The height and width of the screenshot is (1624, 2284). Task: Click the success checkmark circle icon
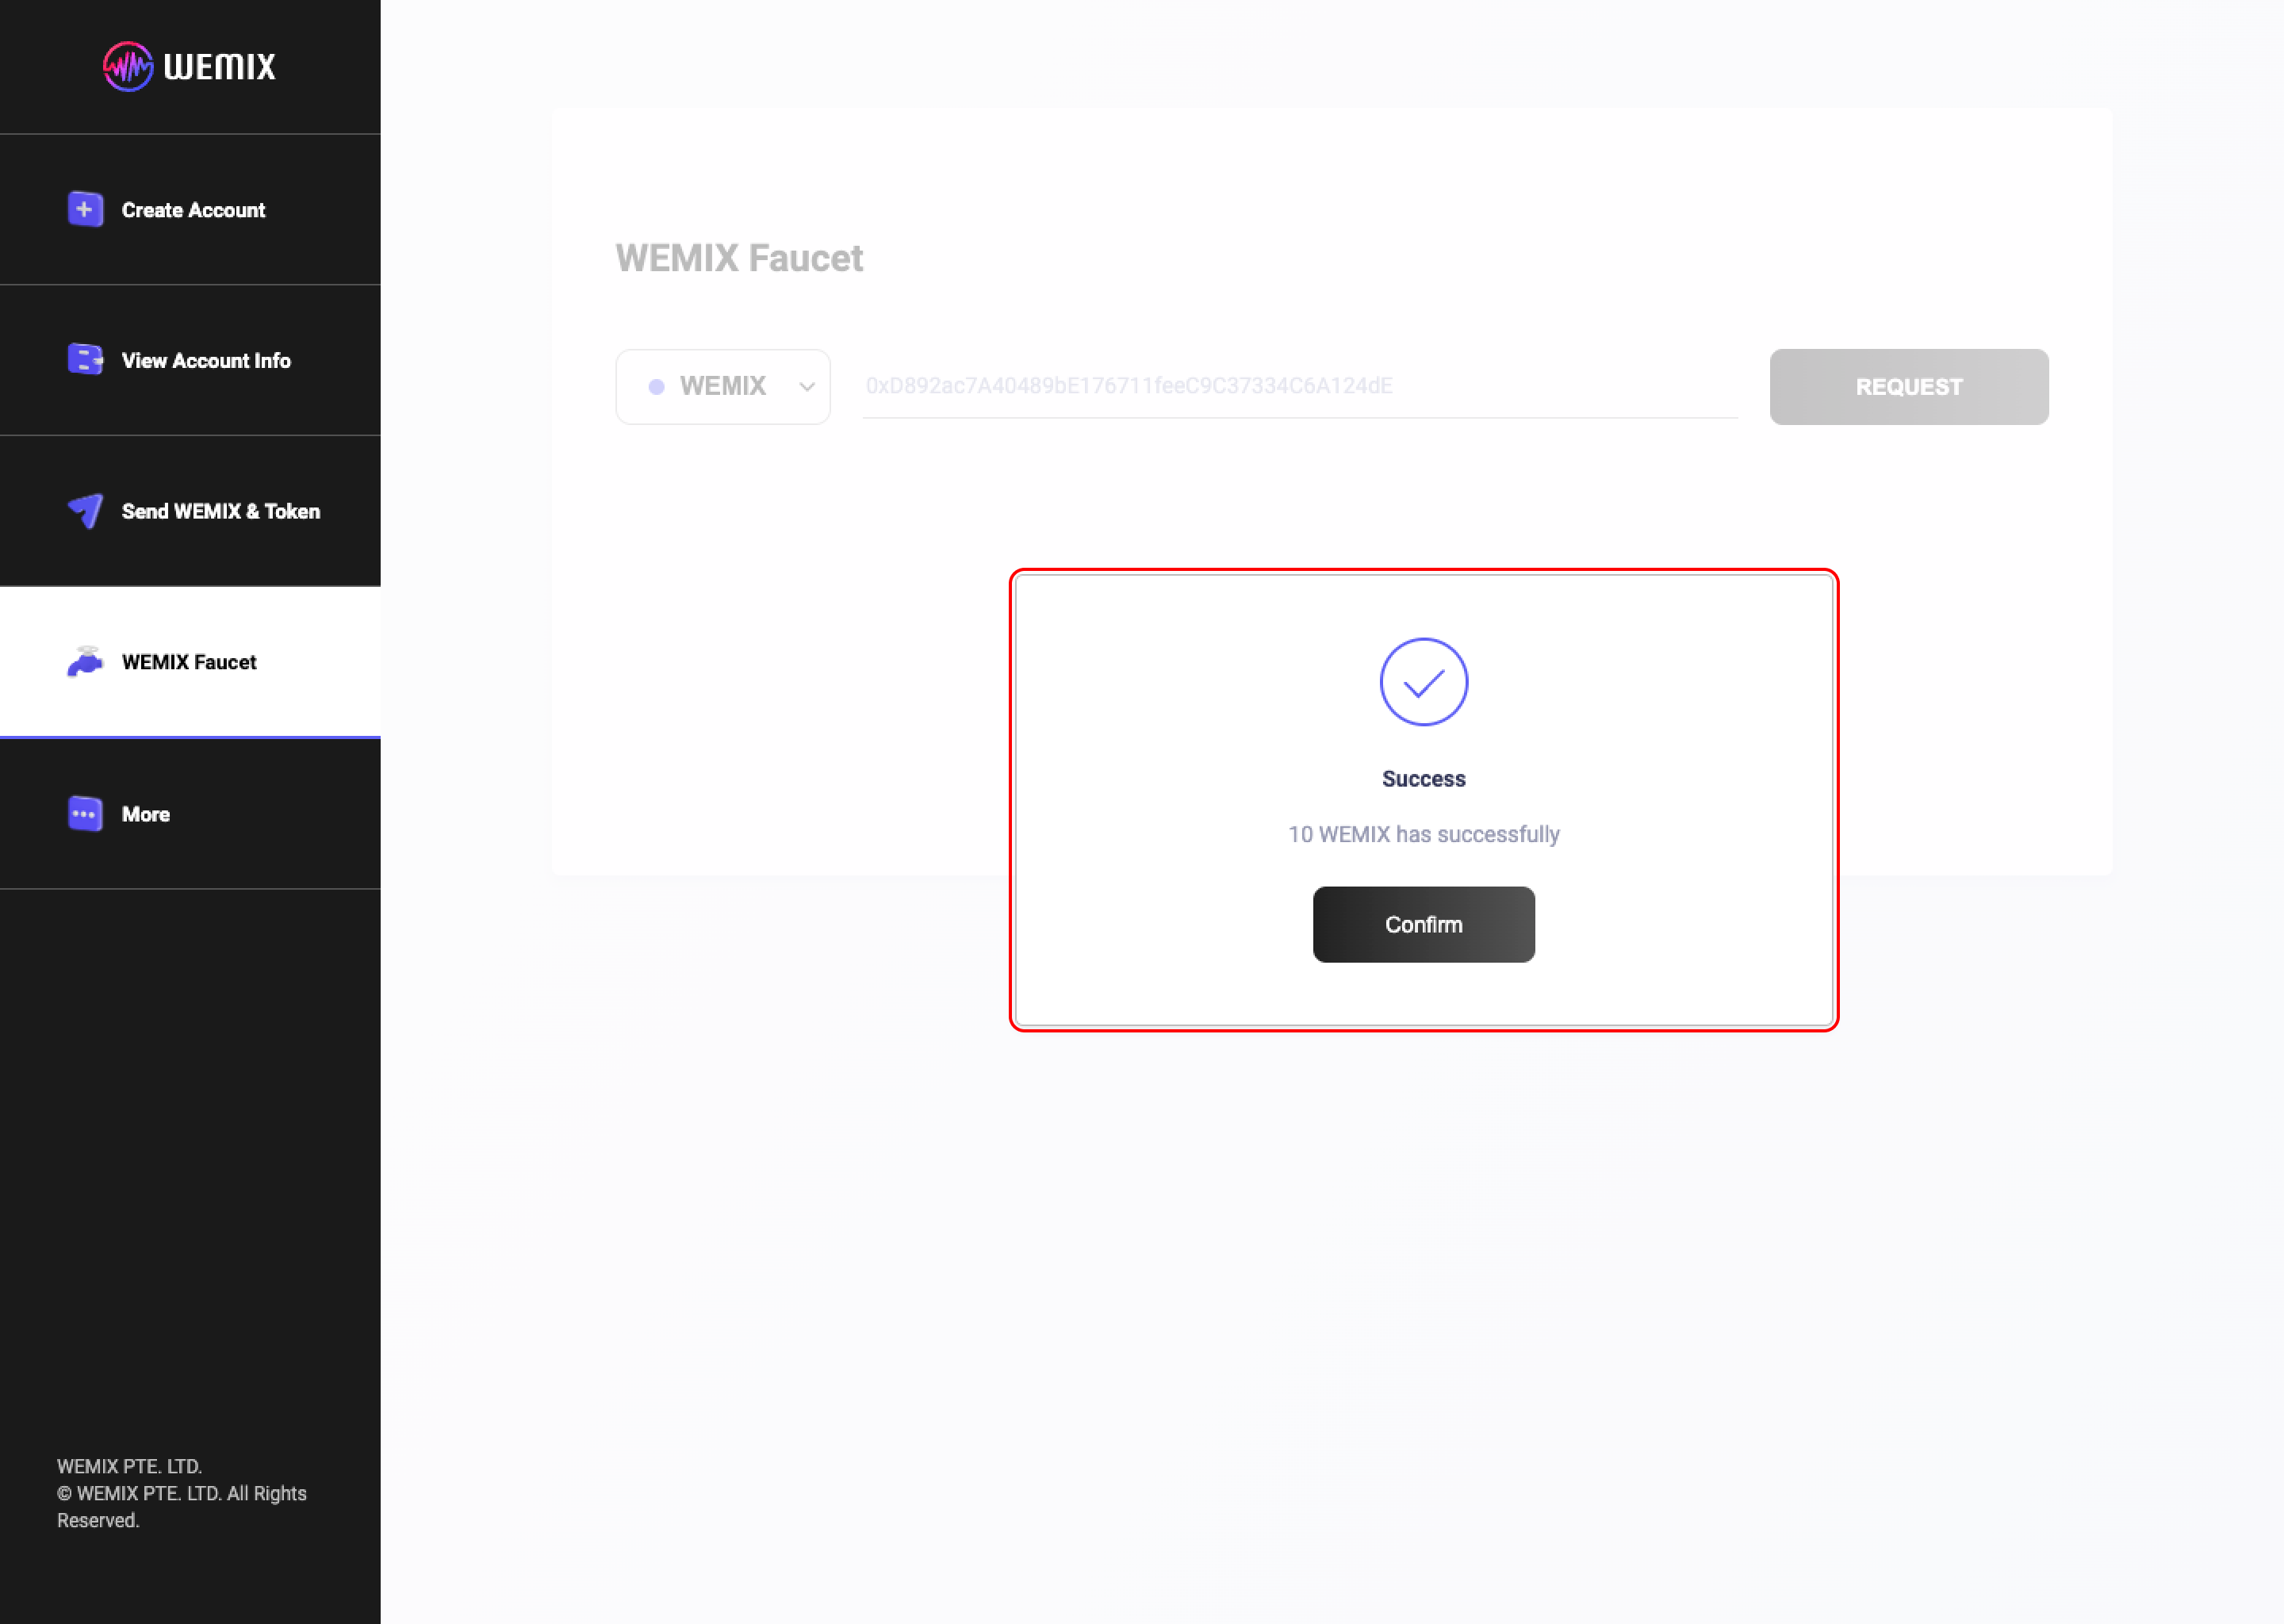tap(1423, 682)
